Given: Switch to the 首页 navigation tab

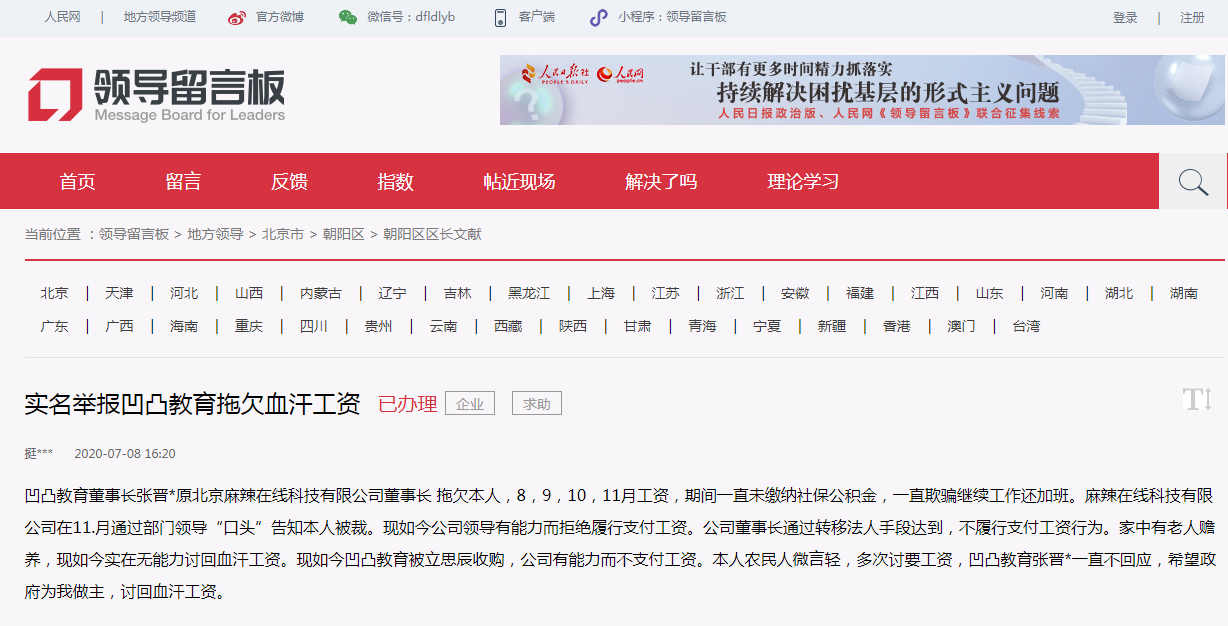Looking at the screenshot, I should coord(80,181).
